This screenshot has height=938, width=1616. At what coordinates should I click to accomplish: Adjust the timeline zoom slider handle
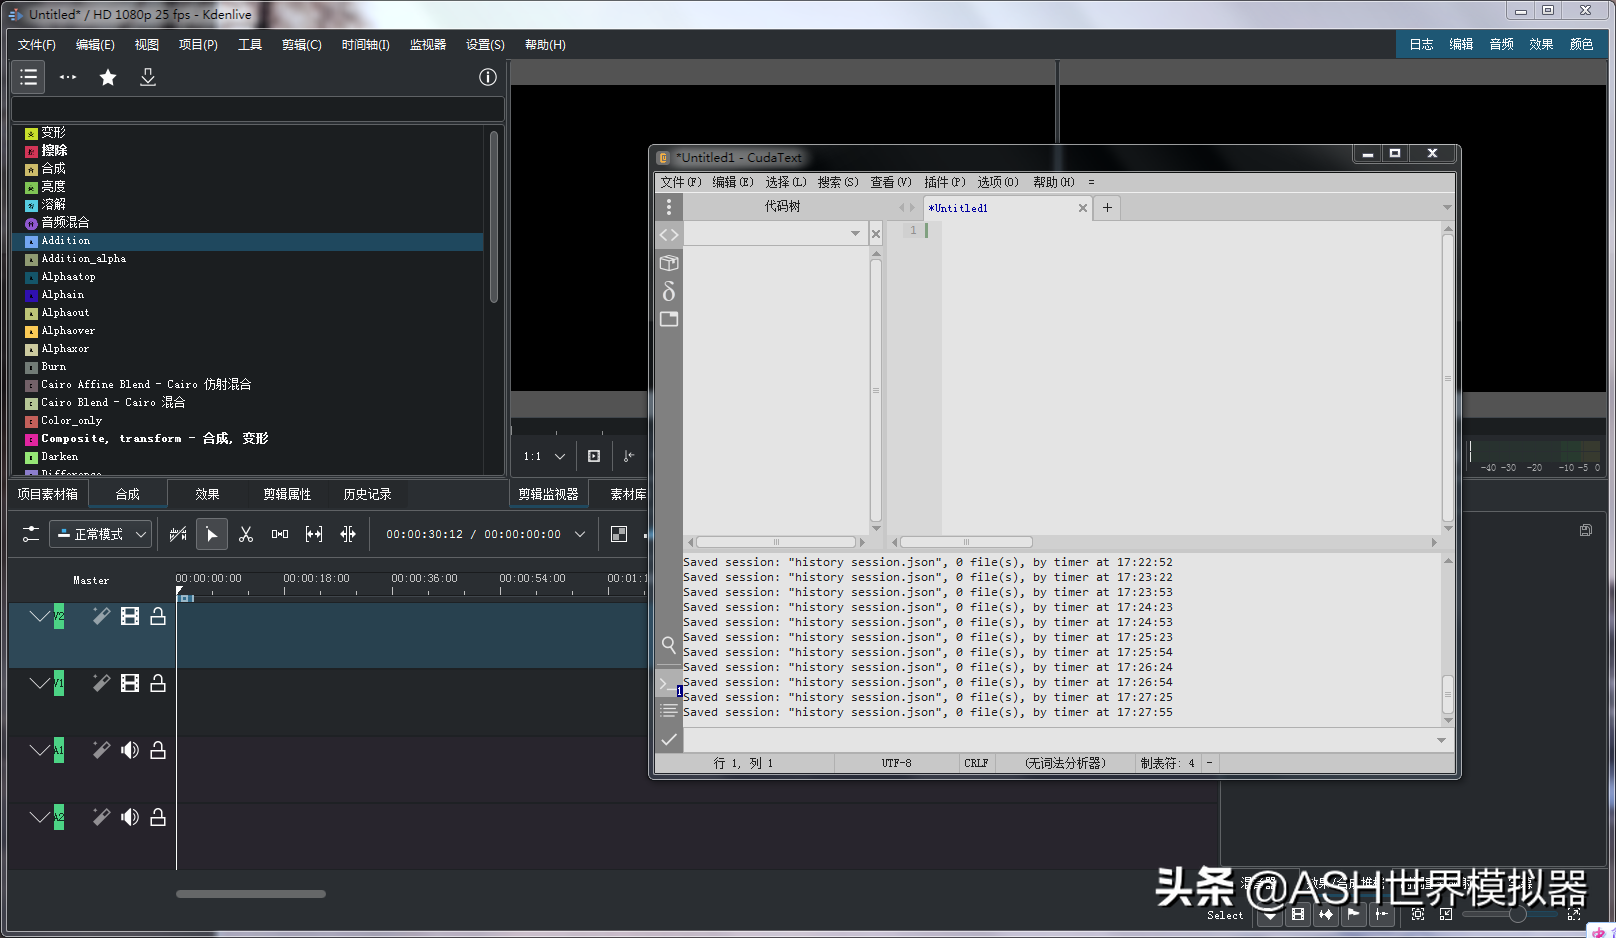[x=1517, y=914]
